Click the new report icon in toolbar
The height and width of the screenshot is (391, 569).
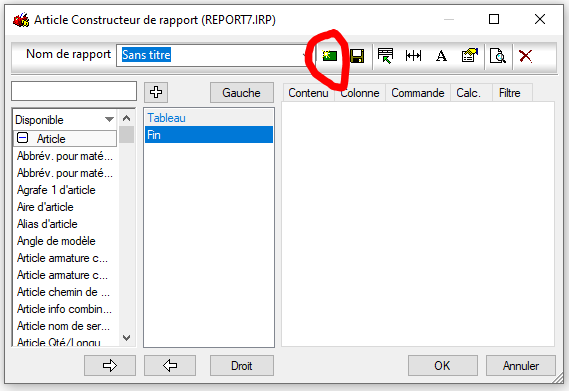pyautogui.click(x=329, y=56)
